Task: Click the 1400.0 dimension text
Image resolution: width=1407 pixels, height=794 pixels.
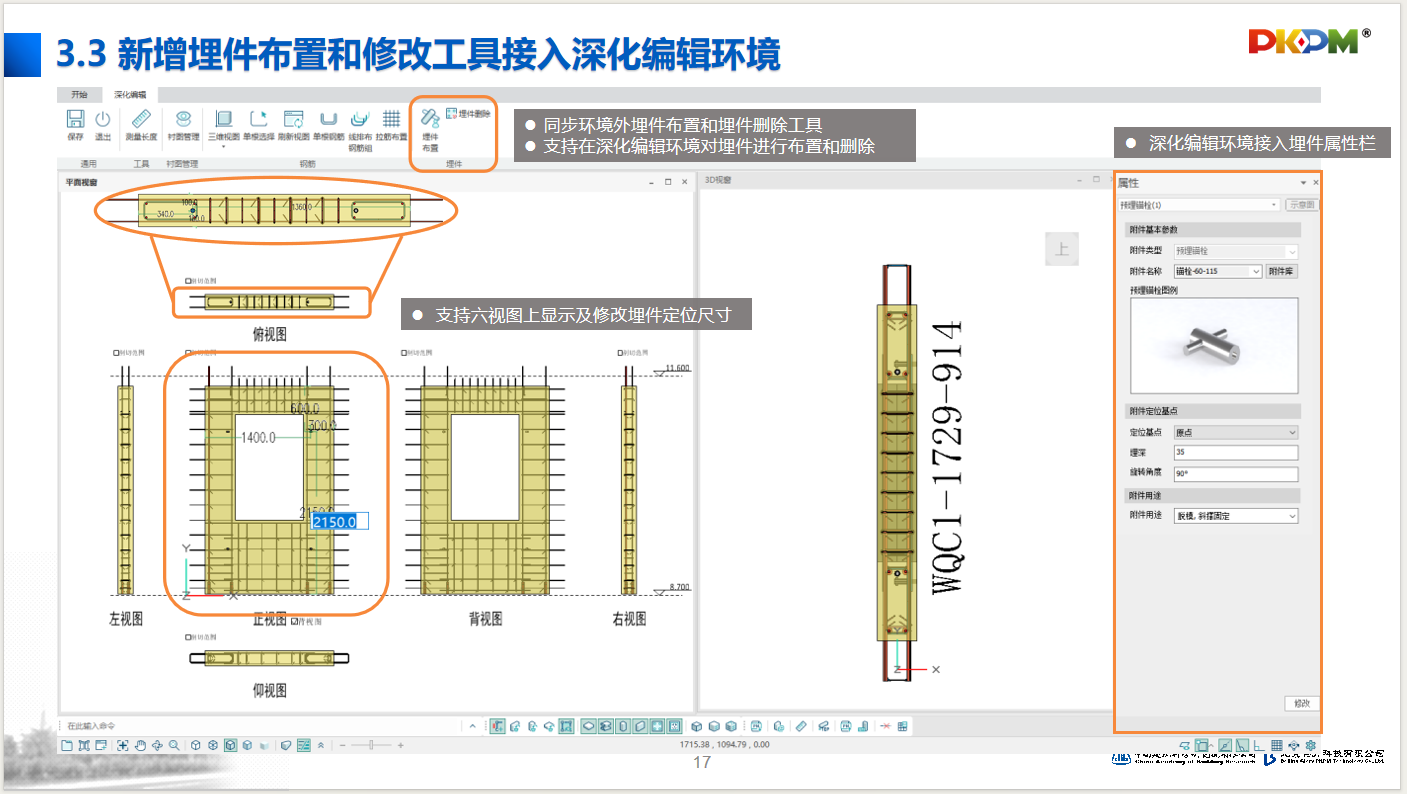Action: click(x=258, y=438)
